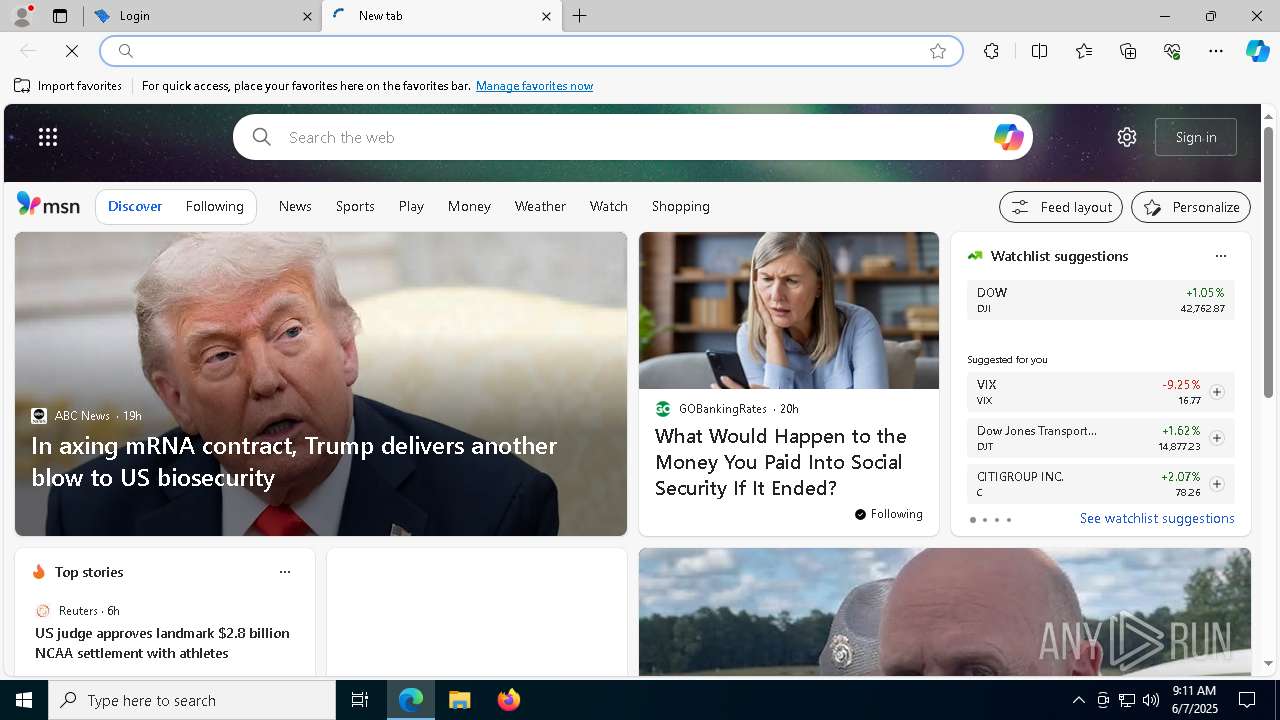
Task: Open the taskbar clock and date
Action: tap(1194, 700)
